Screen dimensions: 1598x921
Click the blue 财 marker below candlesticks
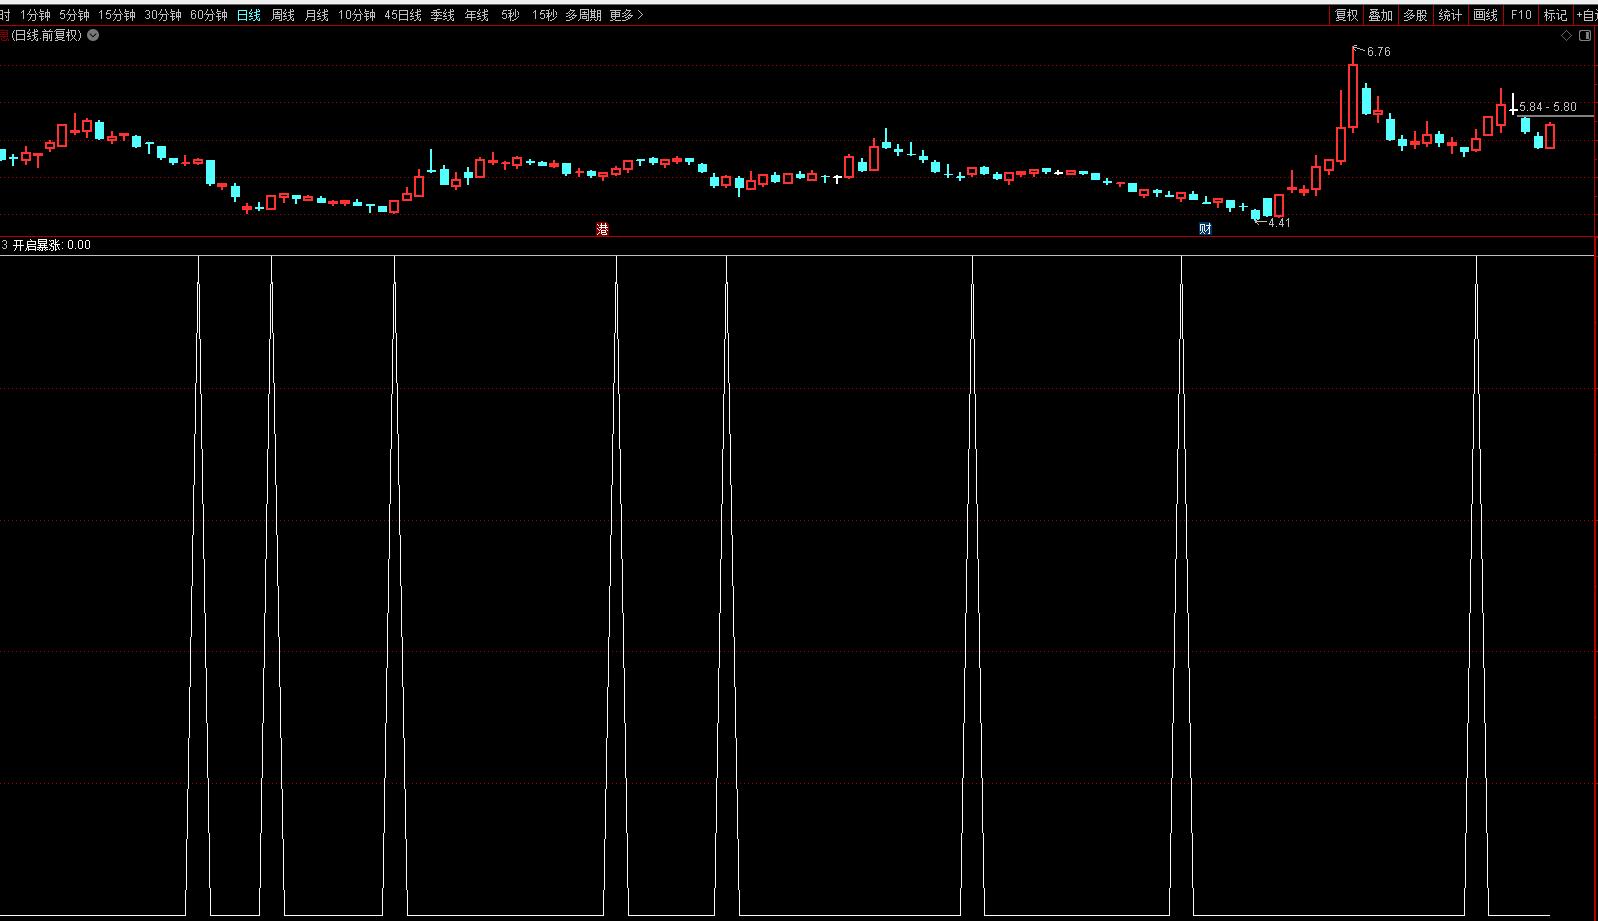point(1205,229)
